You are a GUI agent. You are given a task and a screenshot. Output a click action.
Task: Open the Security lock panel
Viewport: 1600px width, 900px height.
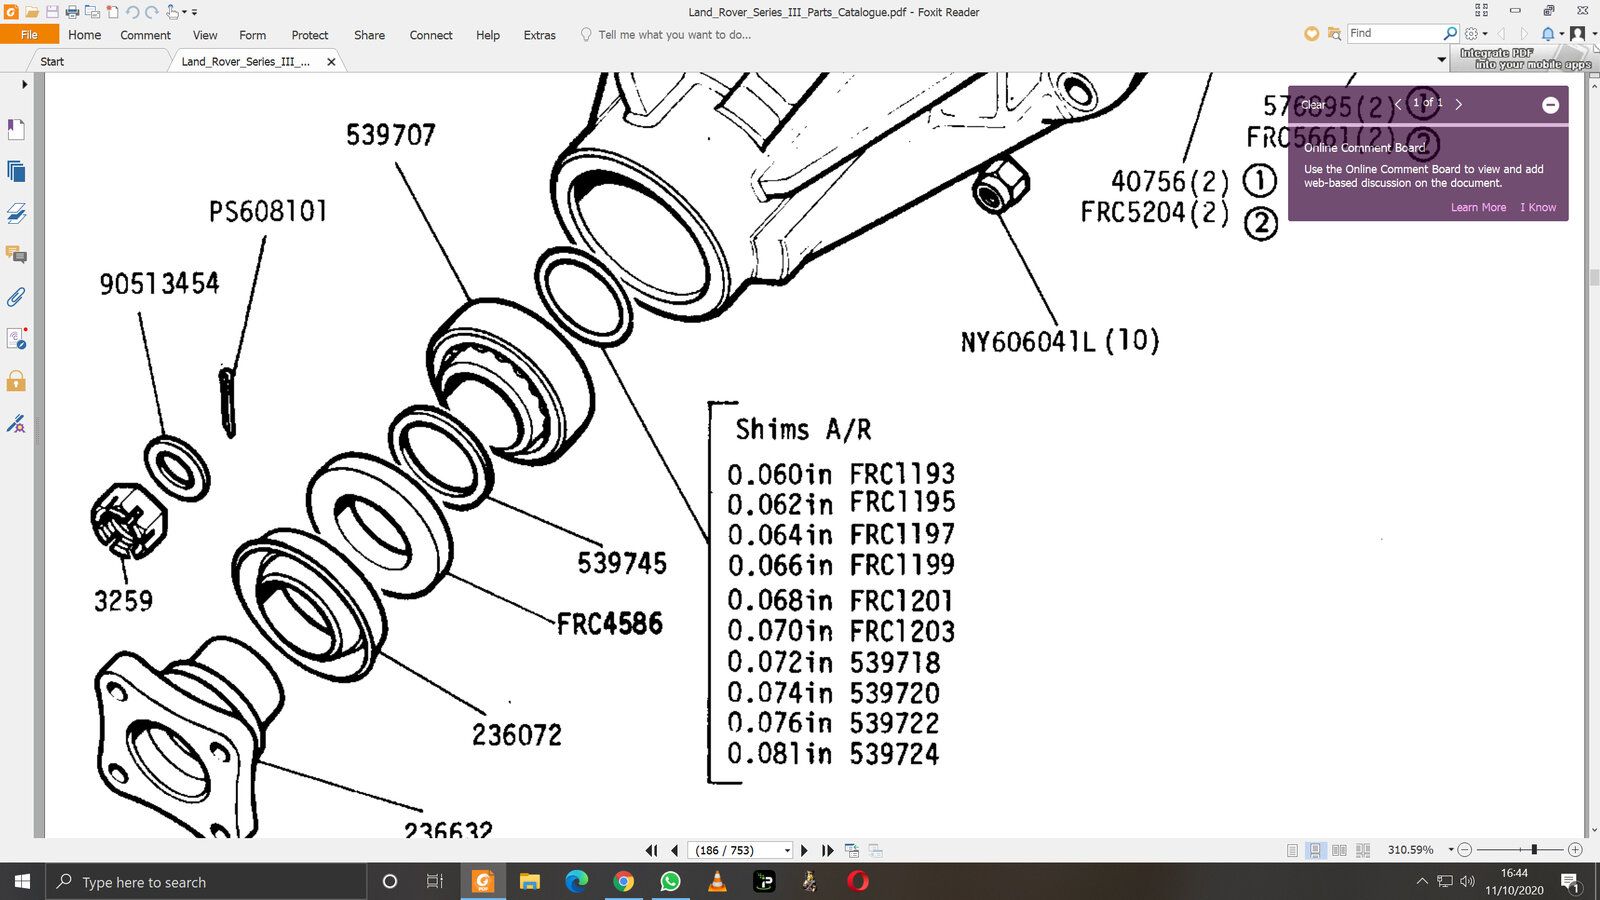coord(16,381)
